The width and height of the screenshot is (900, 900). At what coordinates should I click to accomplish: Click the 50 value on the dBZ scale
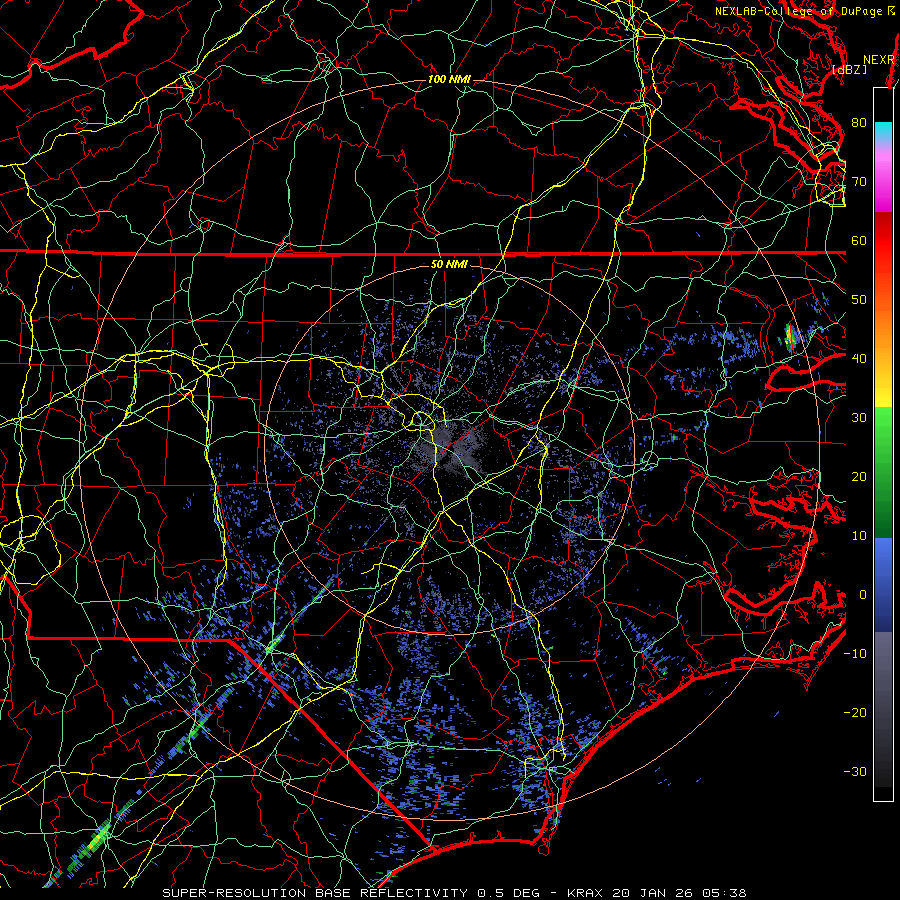tap(859, 300)
